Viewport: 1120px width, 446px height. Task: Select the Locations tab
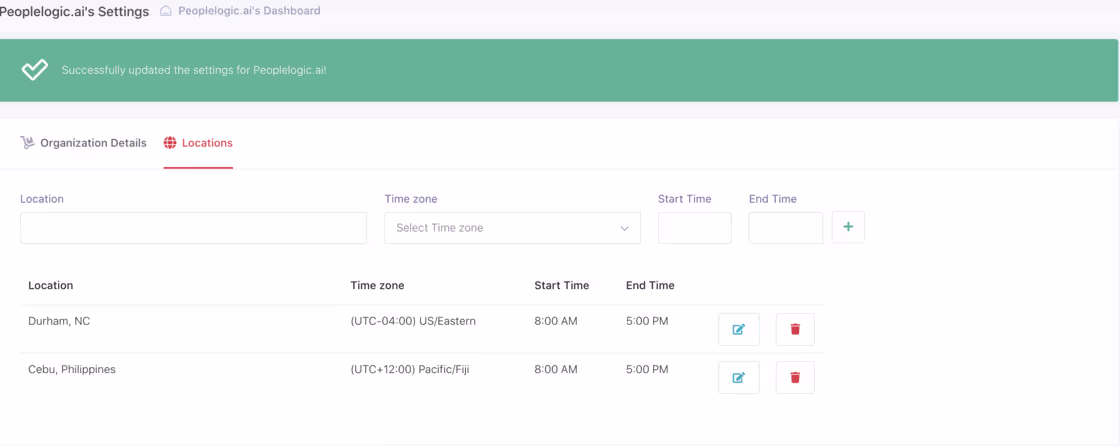click(x=198, y=143)
